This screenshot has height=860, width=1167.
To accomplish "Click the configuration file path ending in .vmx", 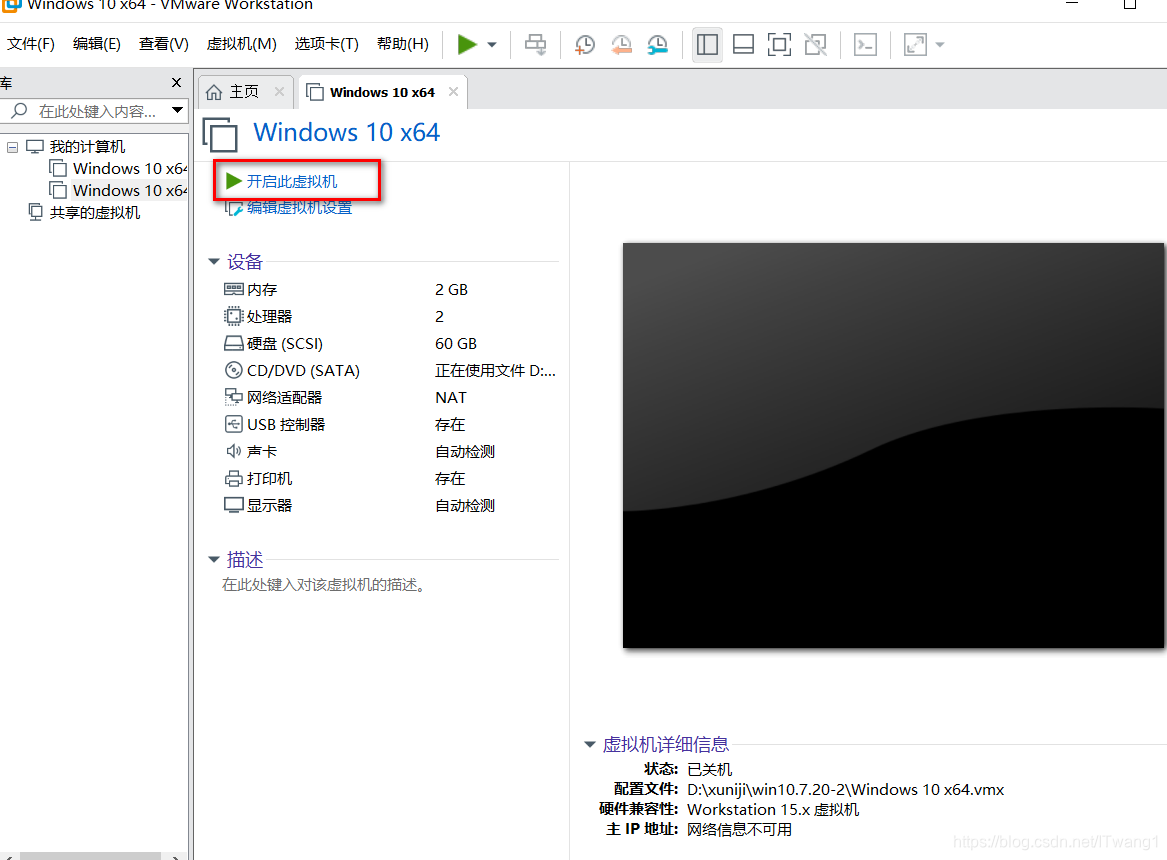I will 845,789.
